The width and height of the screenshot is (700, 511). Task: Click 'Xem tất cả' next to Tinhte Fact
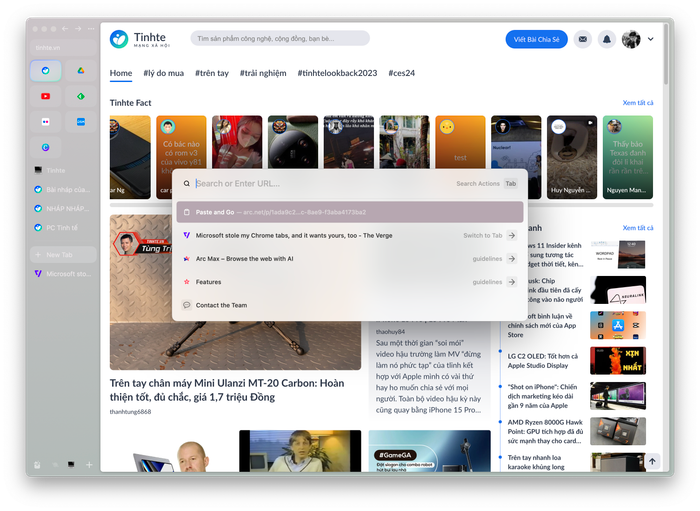[x=638, y=103]
